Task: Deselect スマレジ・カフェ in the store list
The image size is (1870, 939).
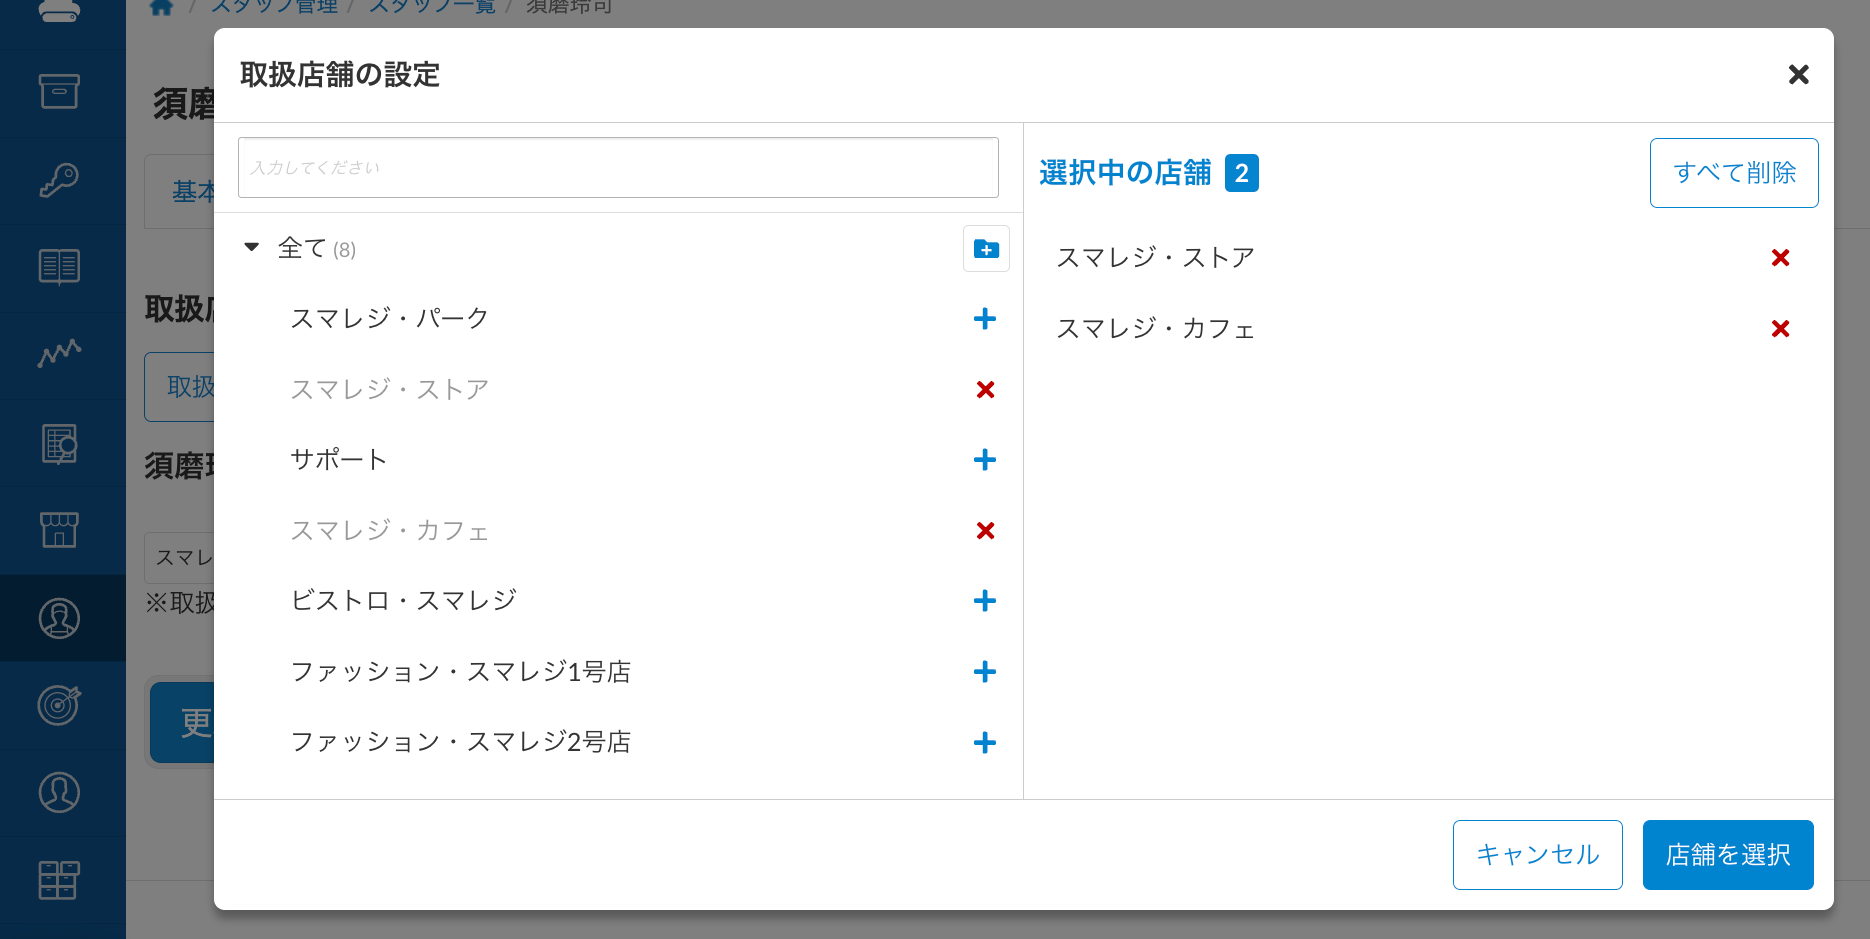Action: (985, 531)
